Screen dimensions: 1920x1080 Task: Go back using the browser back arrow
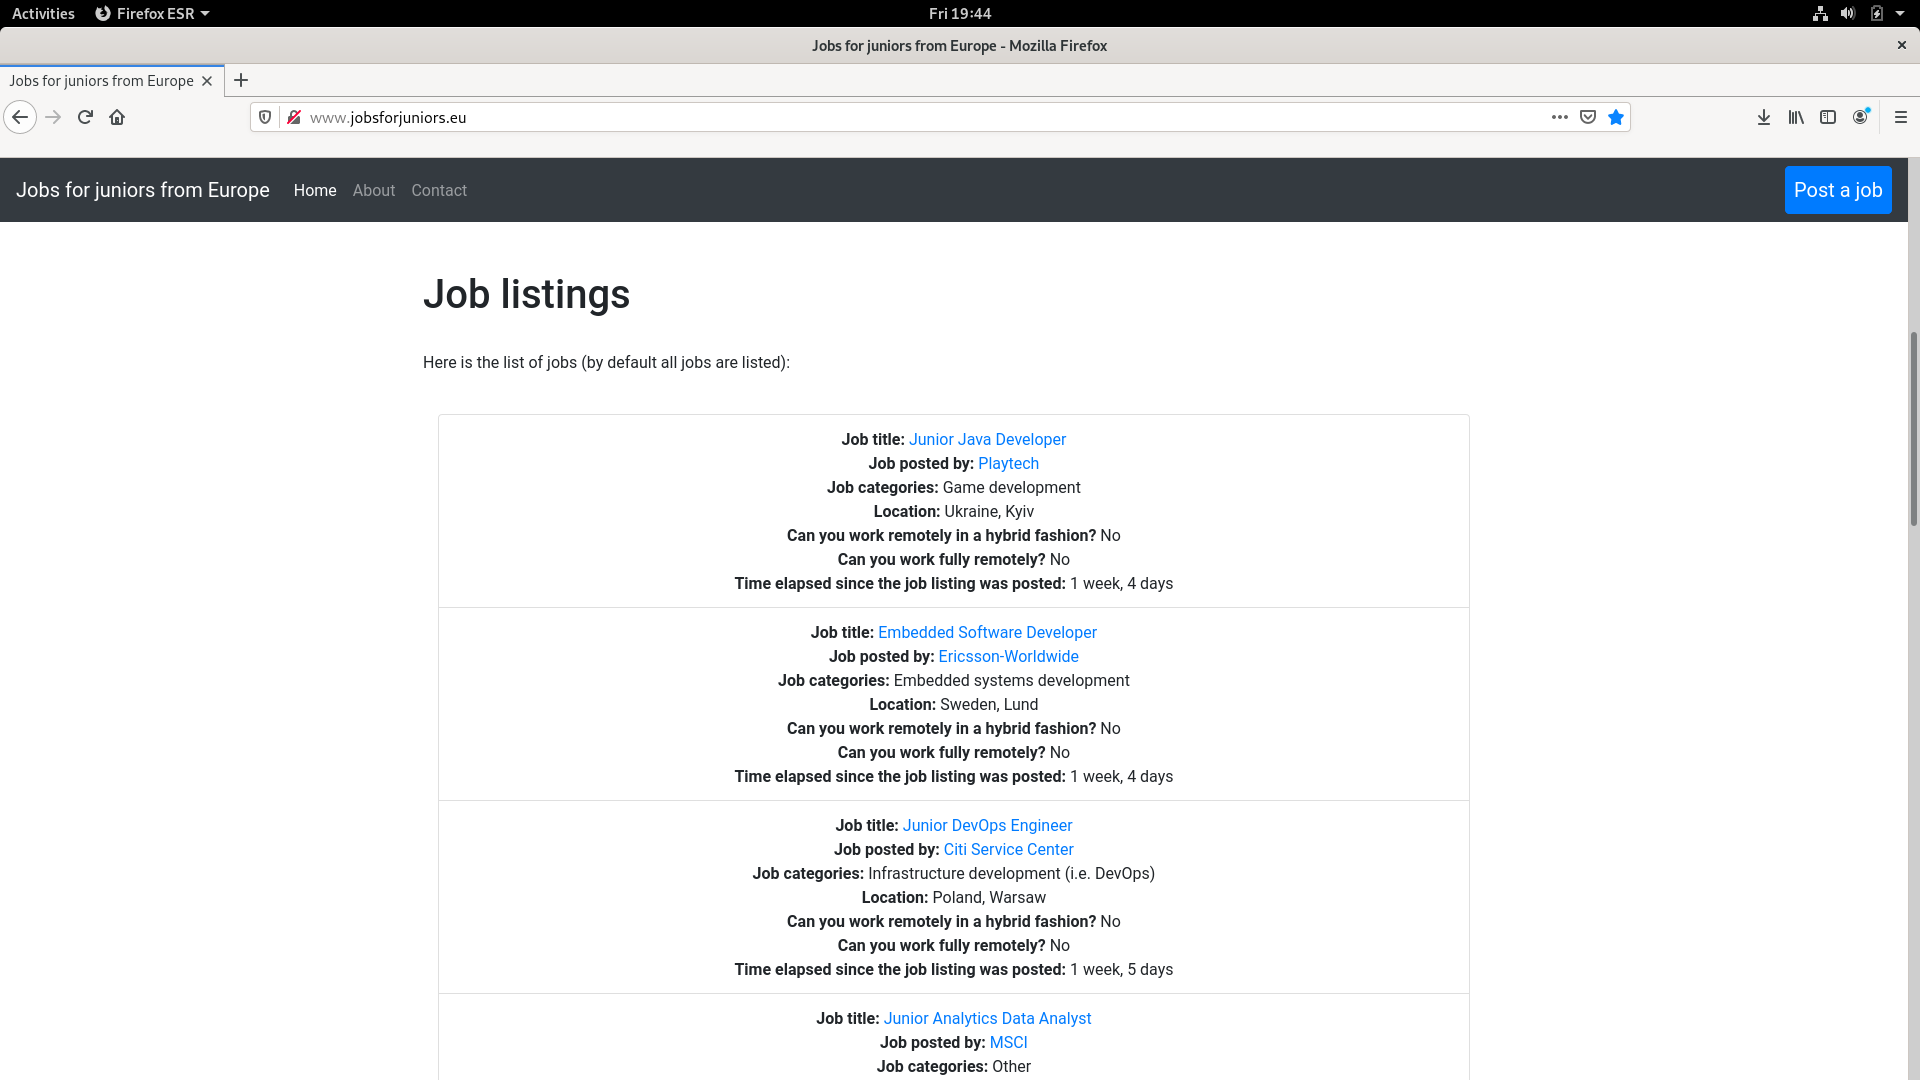pos(20,117)
